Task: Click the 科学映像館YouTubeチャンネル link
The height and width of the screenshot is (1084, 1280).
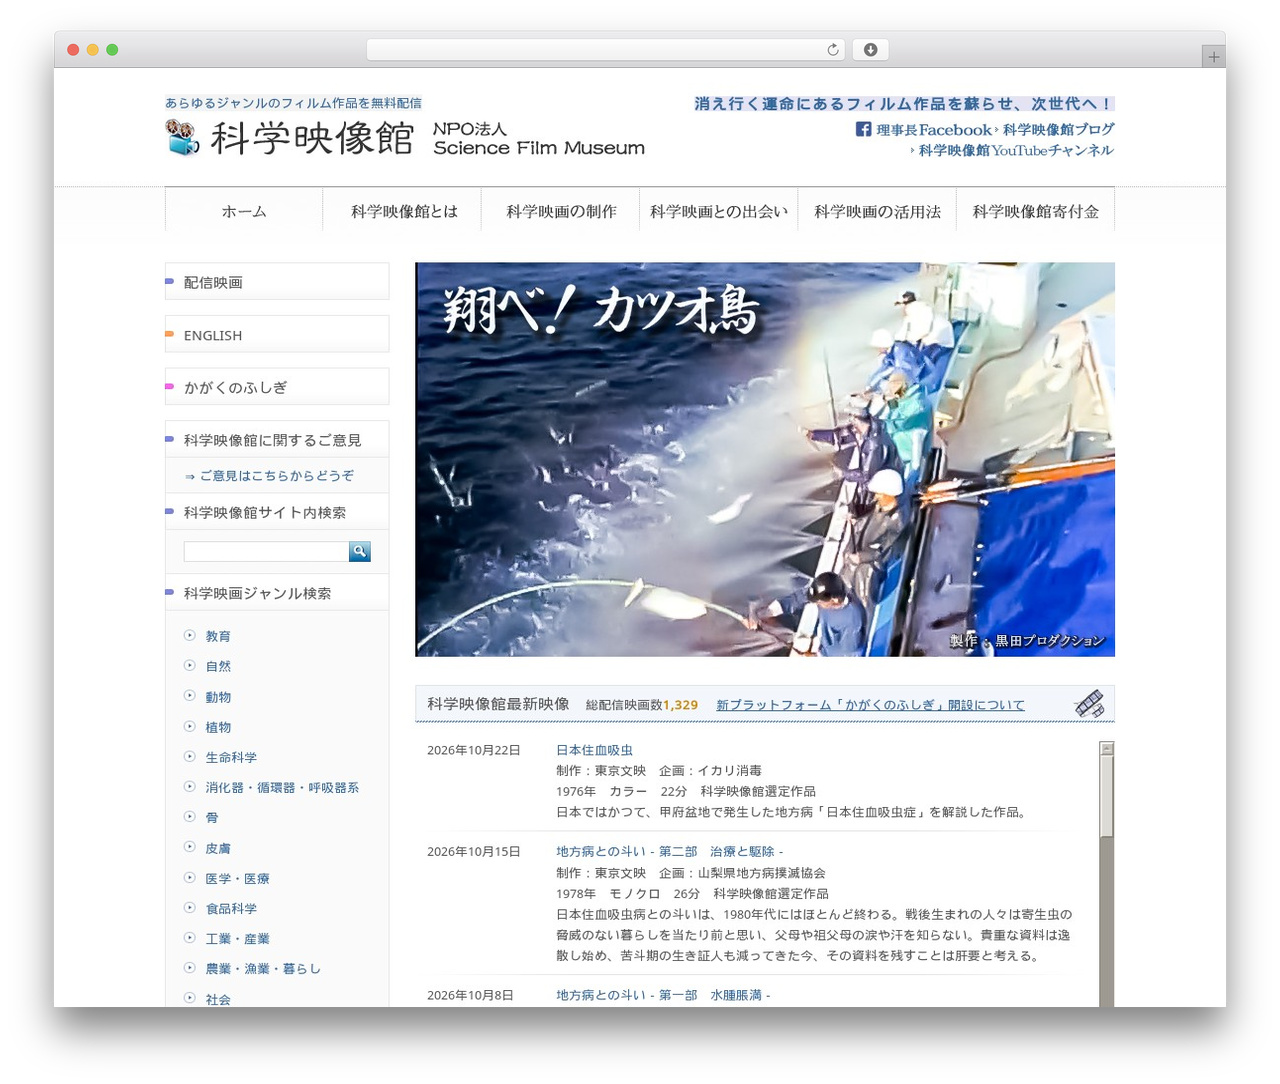Action: pos(1015,150)
